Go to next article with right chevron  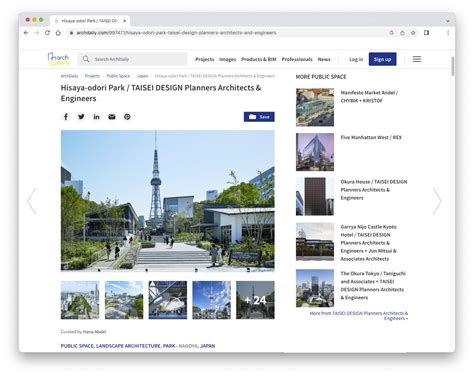(x=437, y=201)
